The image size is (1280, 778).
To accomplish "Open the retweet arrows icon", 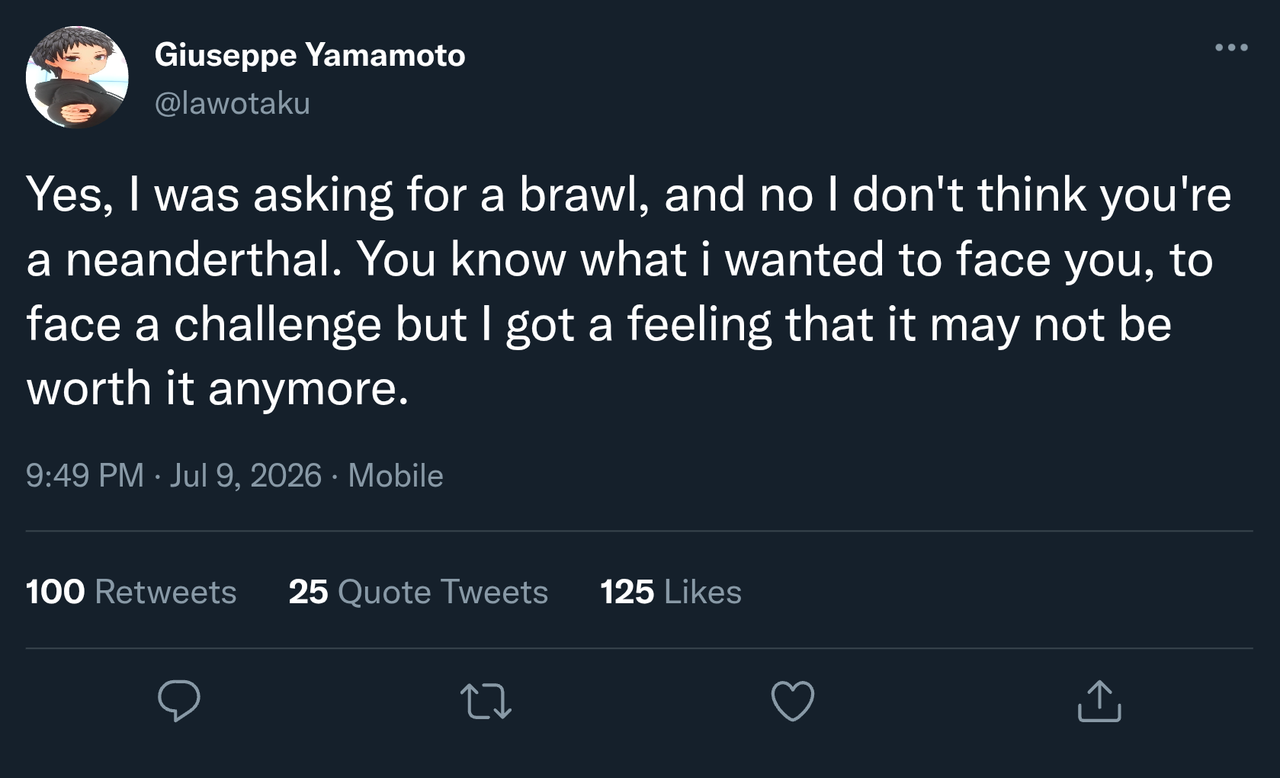I will point(486,701).
